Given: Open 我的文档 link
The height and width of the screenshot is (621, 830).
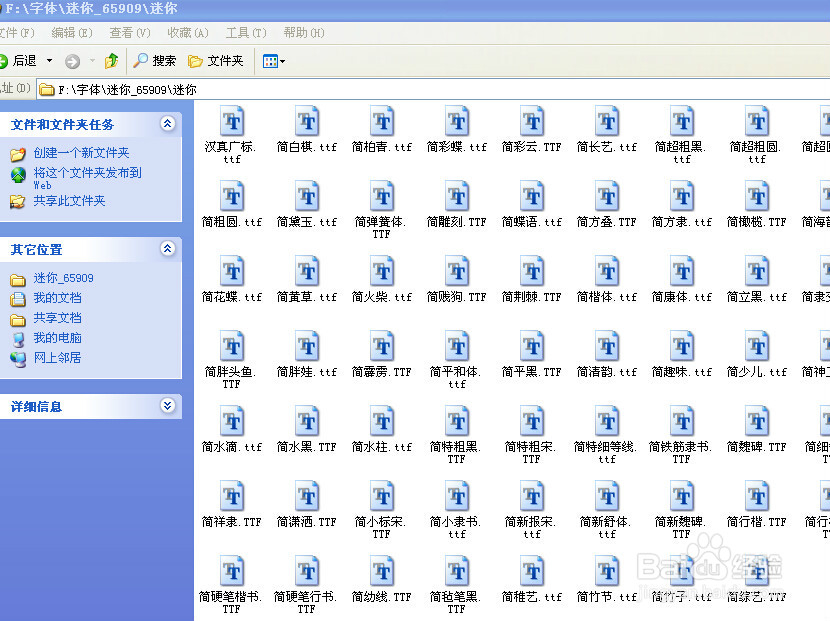Looking at the screenshot, I should tap(57, 298).
